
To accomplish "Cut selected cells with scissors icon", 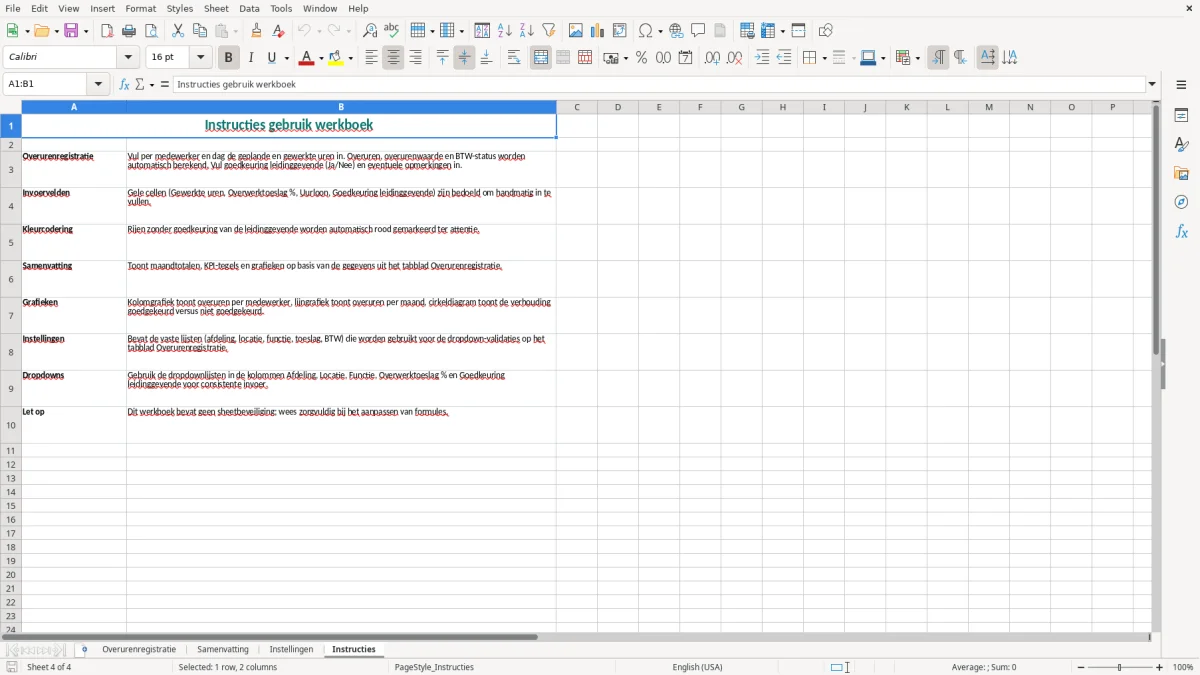I will tap(178, 31).
